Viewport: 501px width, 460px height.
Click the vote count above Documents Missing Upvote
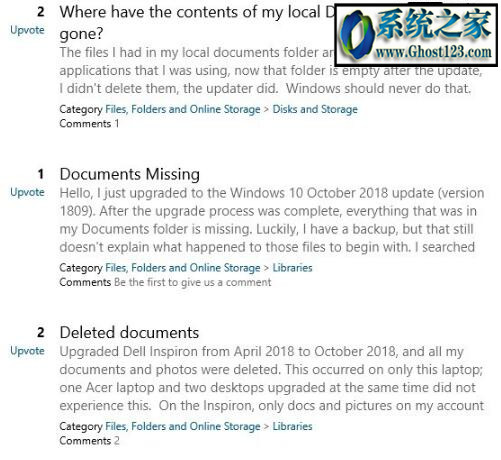point(41,174)
